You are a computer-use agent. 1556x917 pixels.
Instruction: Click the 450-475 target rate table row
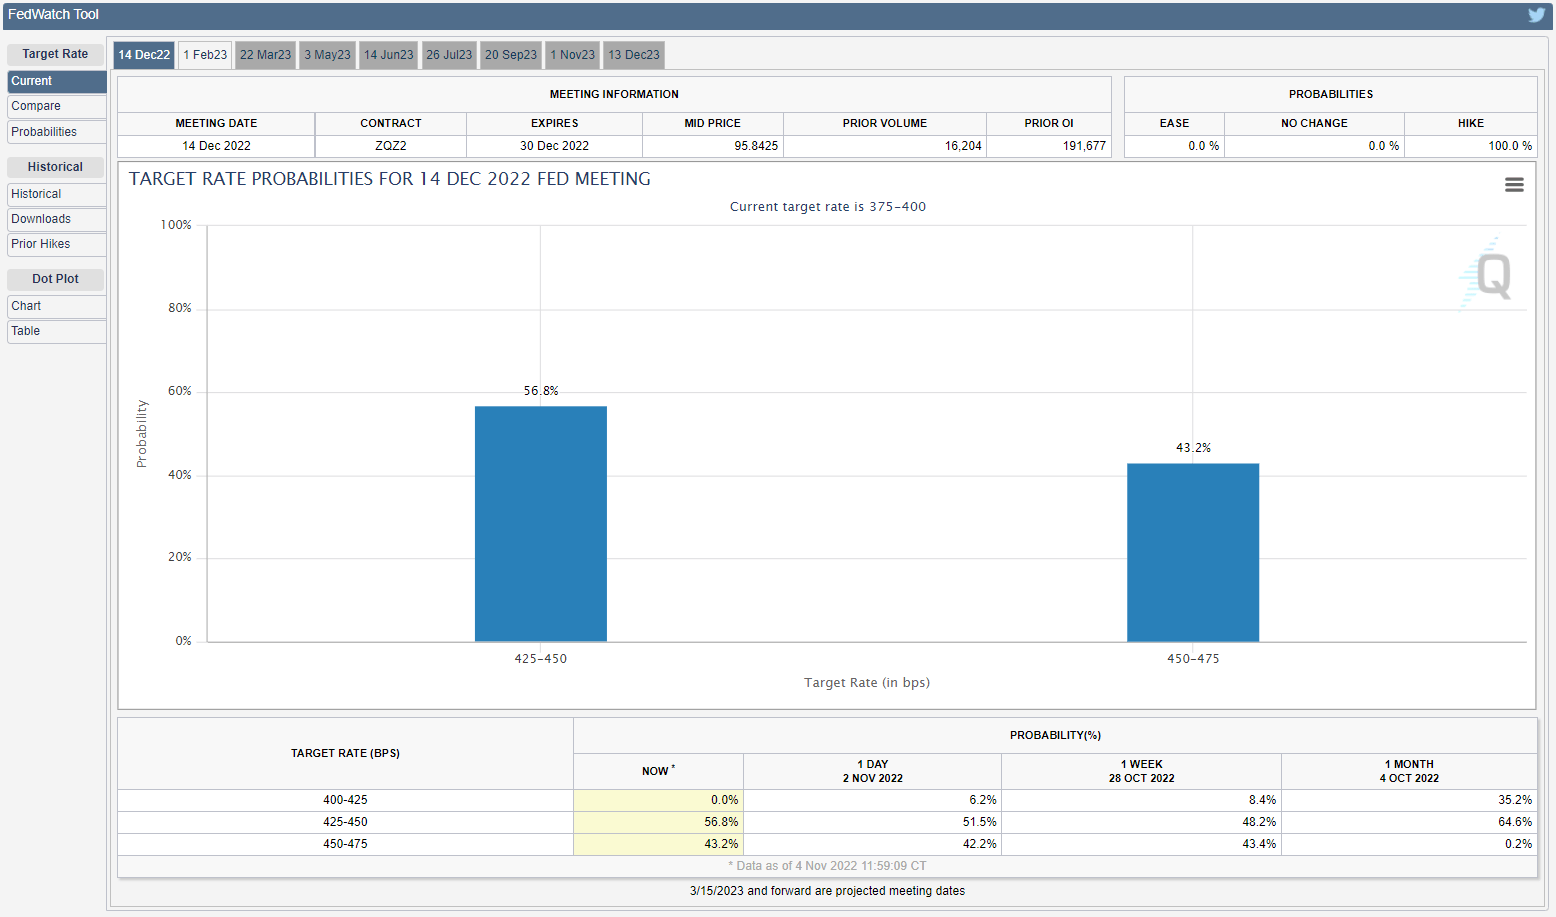pyautogui.click(x=827, y=844)
